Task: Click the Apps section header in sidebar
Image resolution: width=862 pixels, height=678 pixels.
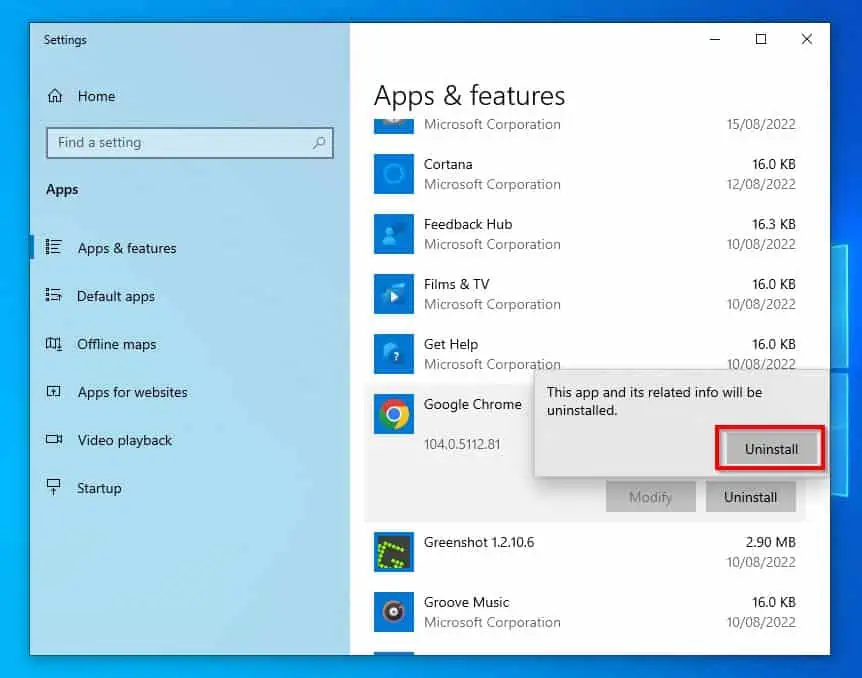Action: [62, 190]
